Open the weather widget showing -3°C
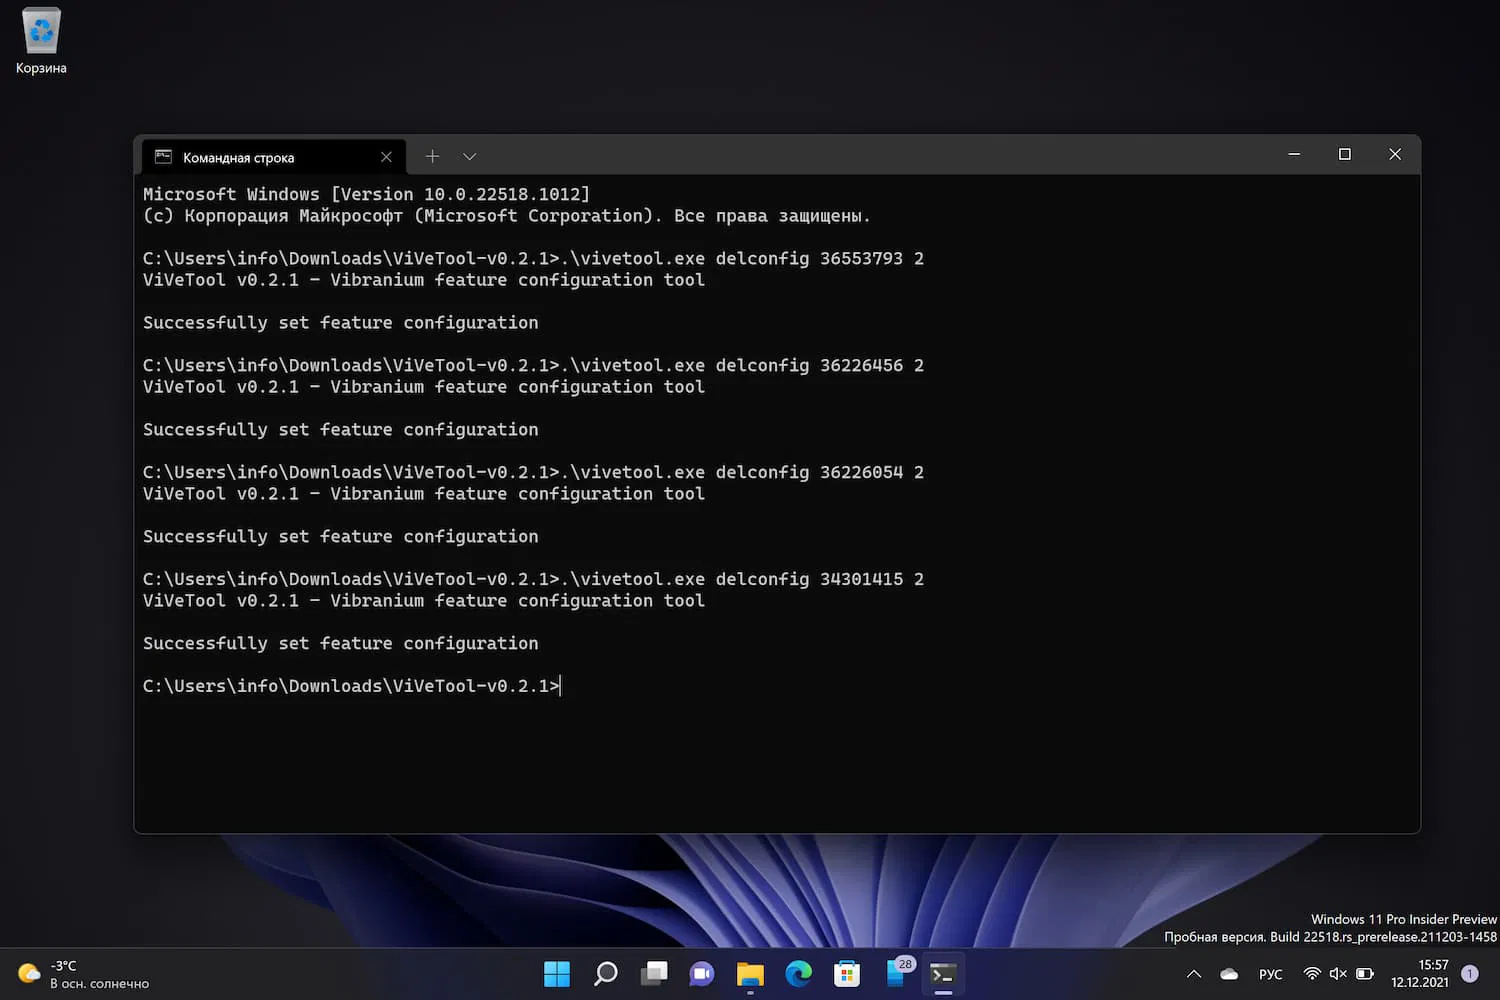 (x=83, y=974)
